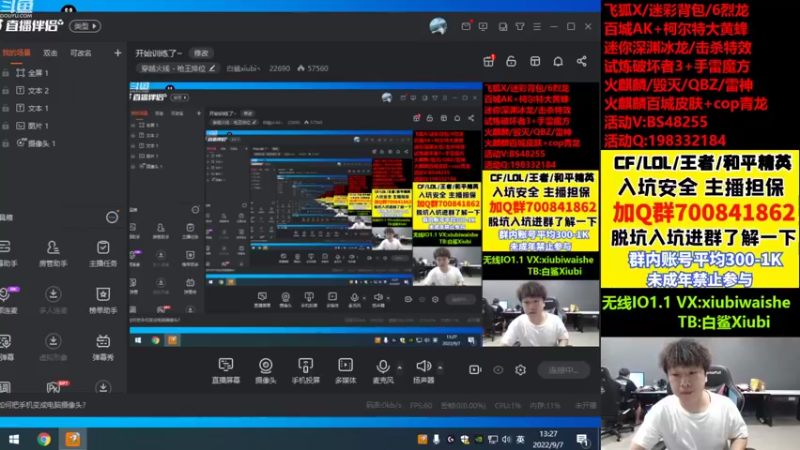Image resolution: width=800 pixels, height=450 pixels.
Task: Download the 多人连麦 tool
Action: (53, 300)
